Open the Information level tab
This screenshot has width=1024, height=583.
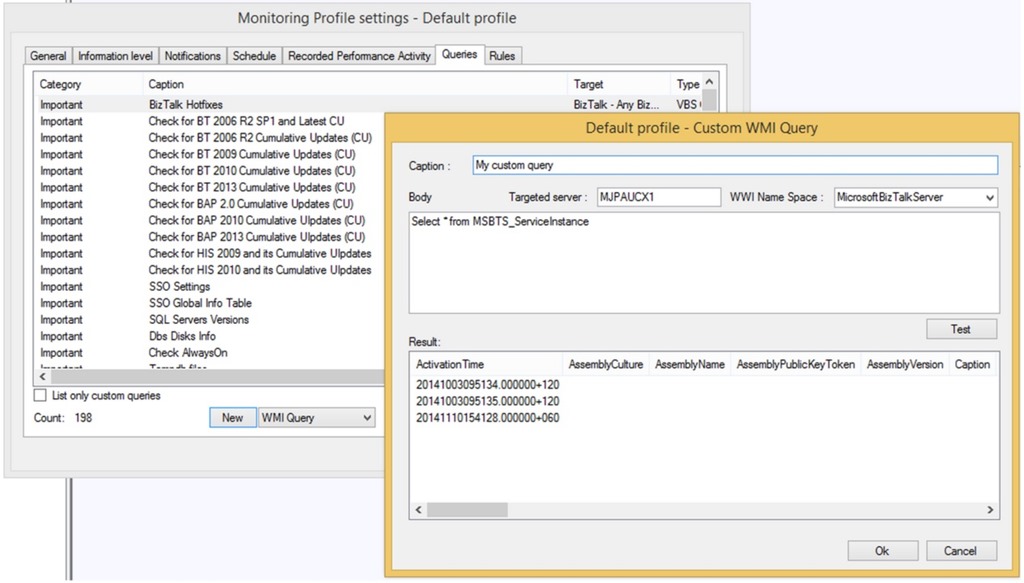[x=115, y=56]
